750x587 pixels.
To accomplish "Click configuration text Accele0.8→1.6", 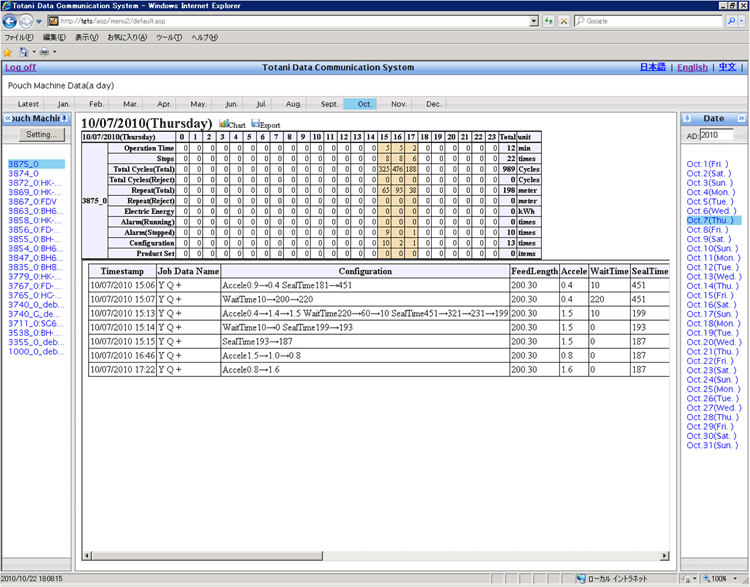I will pos(251,370).
